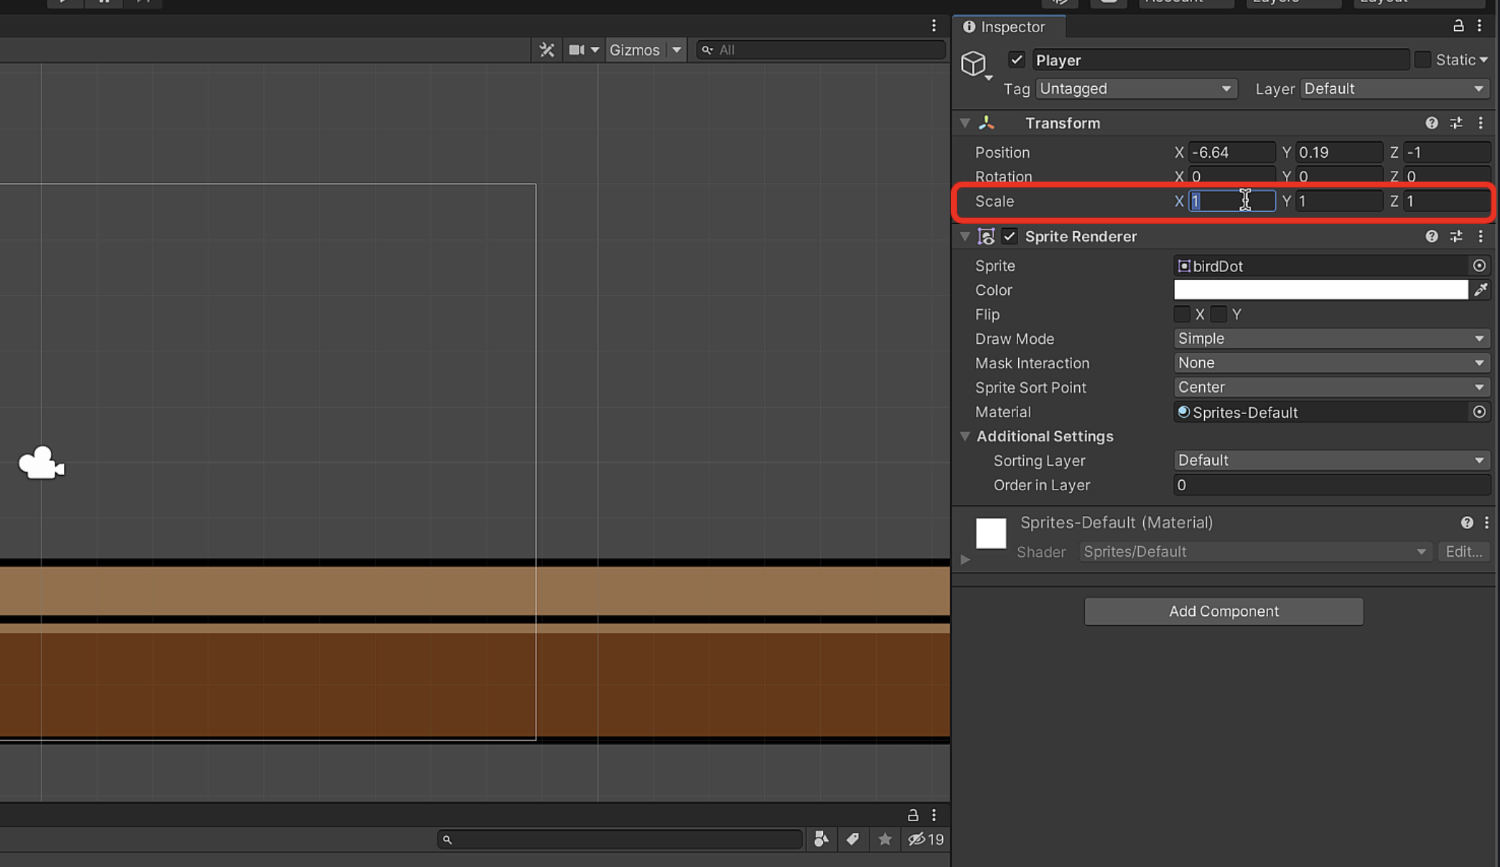The height and width of the screenshot is (867, 1500).
Task: Toggle the Static checkbox
Action: point(1422,60)
